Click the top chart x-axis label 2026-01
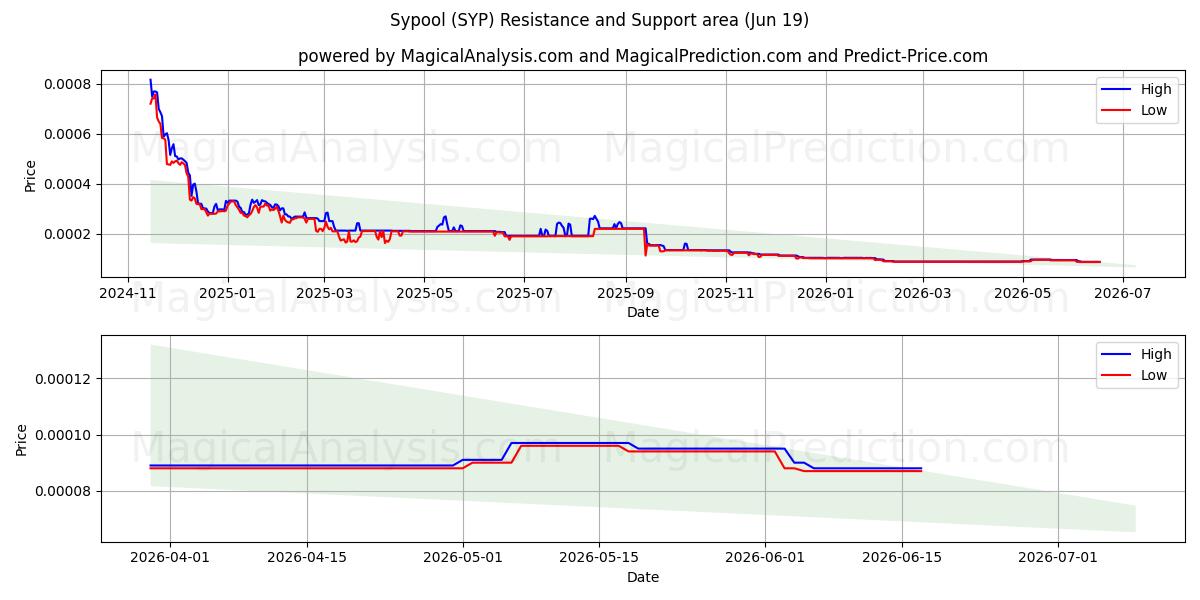Viewport: 1200px width, 600px height. (826, 293)
